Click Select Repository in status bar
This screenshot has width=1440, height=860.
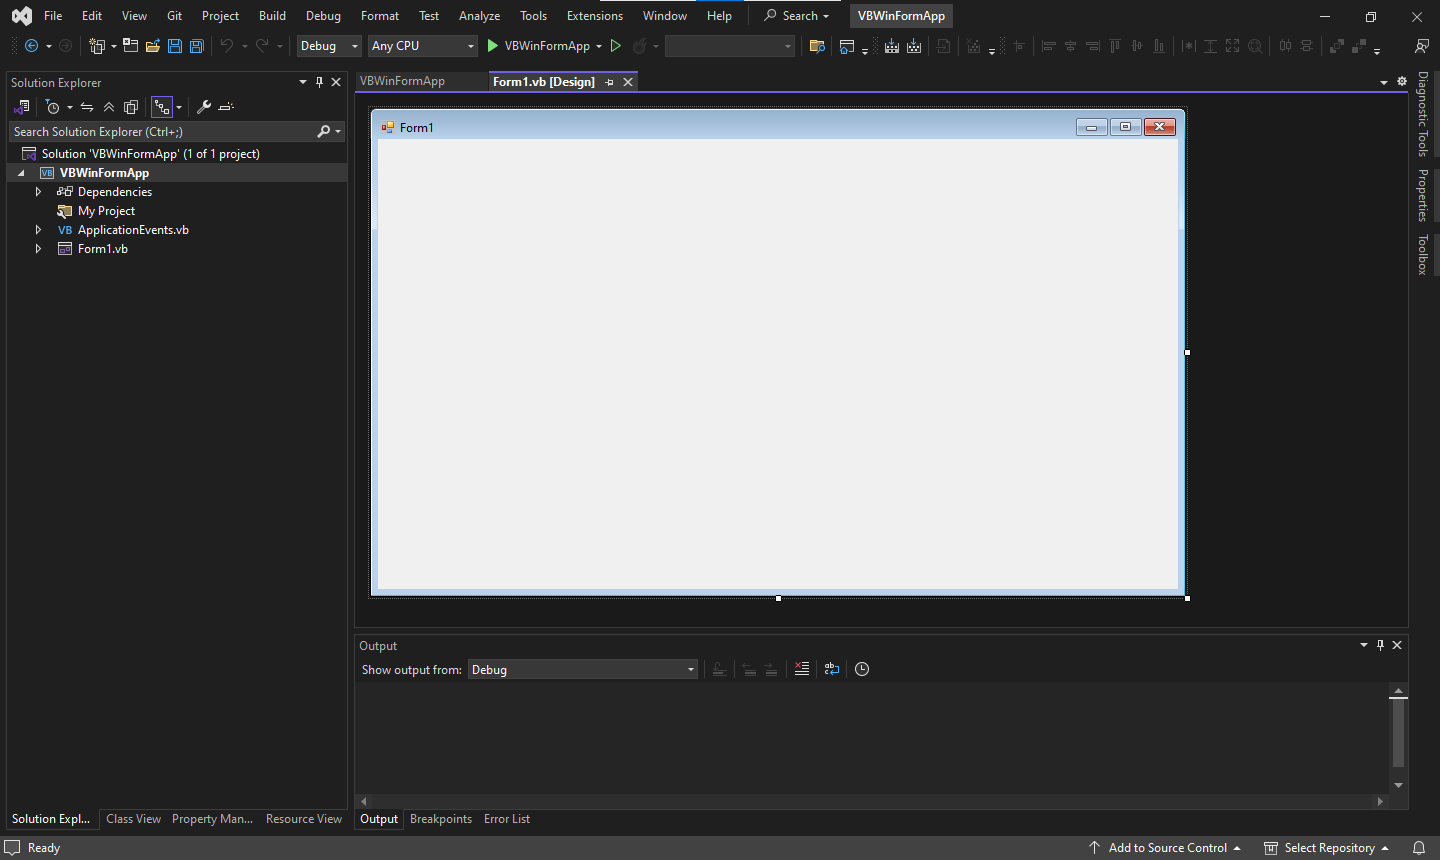[x=1329, y=848]
